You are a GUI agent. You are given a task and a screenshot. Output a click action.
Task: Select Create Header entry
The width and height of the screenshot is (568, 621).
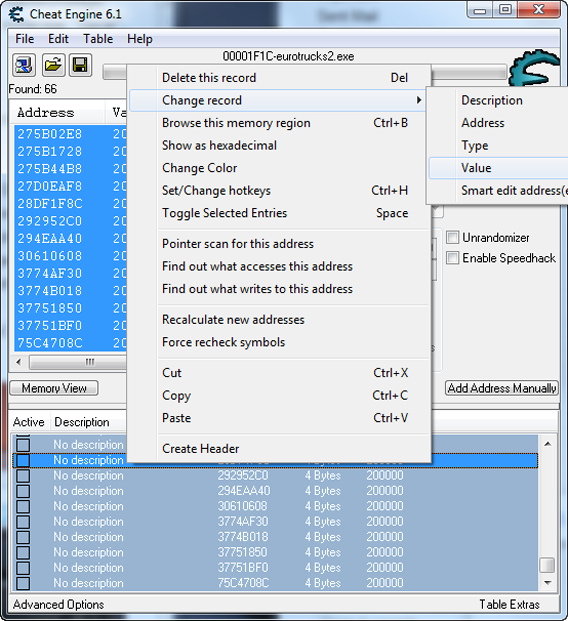pos(279,449)
